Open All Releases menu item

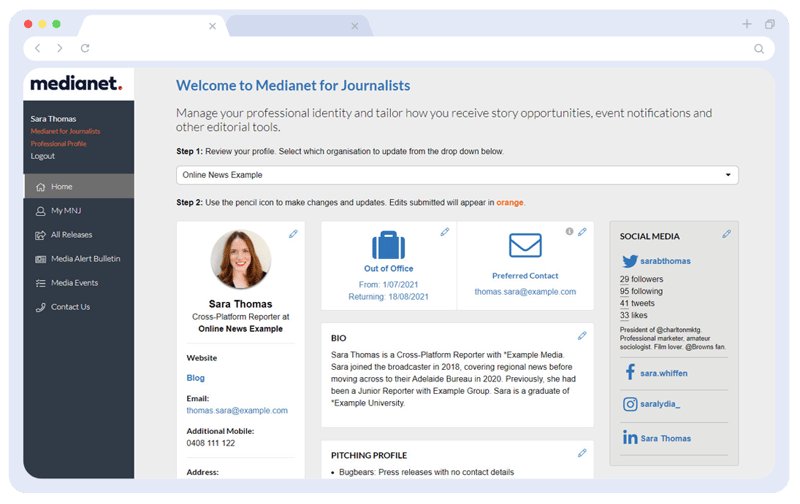tap(79, 235)
